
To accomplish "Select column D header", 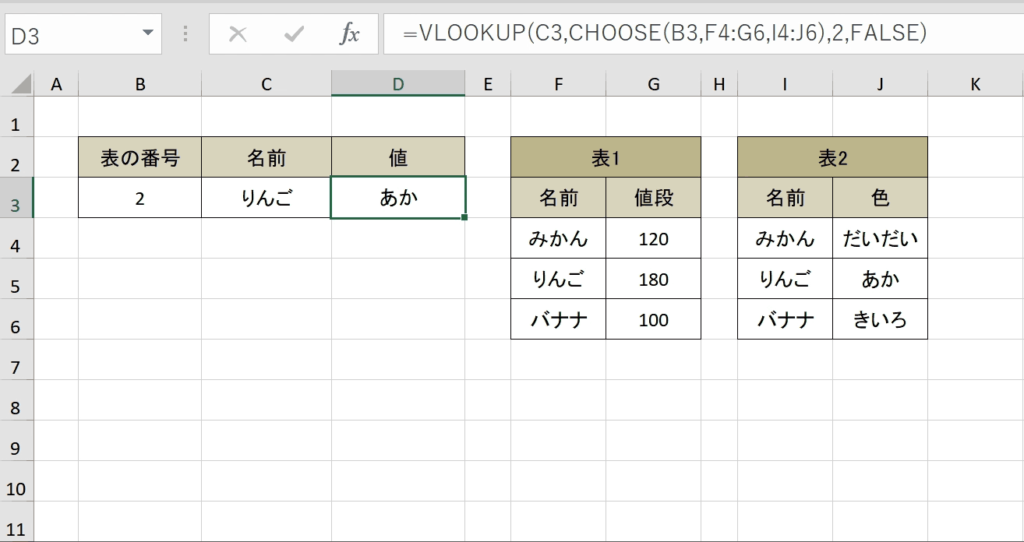I will tap(398, 84).
